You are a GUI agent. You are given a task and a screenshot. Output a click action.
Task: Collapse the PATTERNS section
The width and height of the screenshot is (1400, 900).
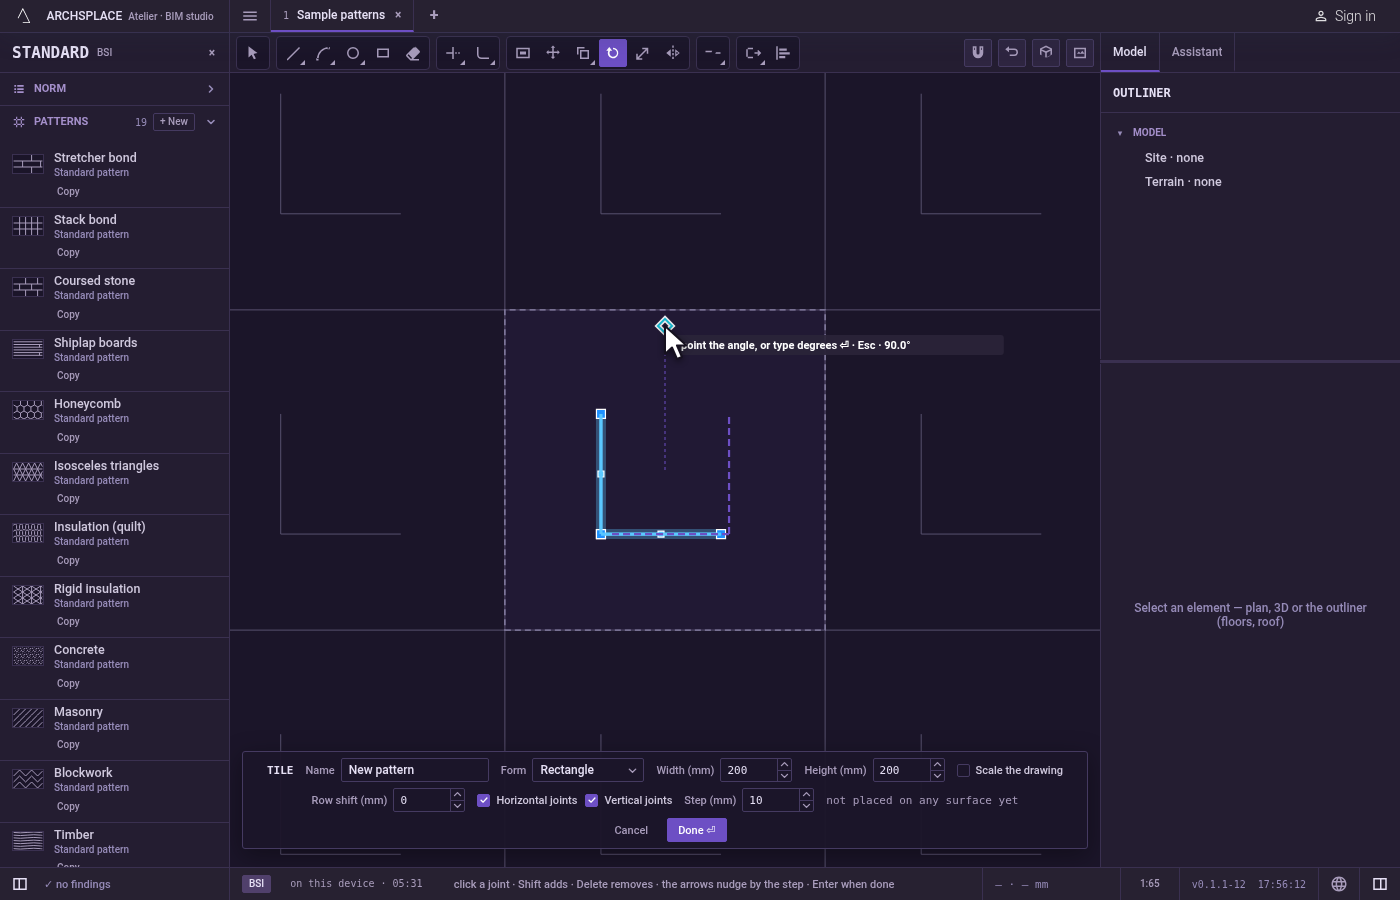[211, 122]
